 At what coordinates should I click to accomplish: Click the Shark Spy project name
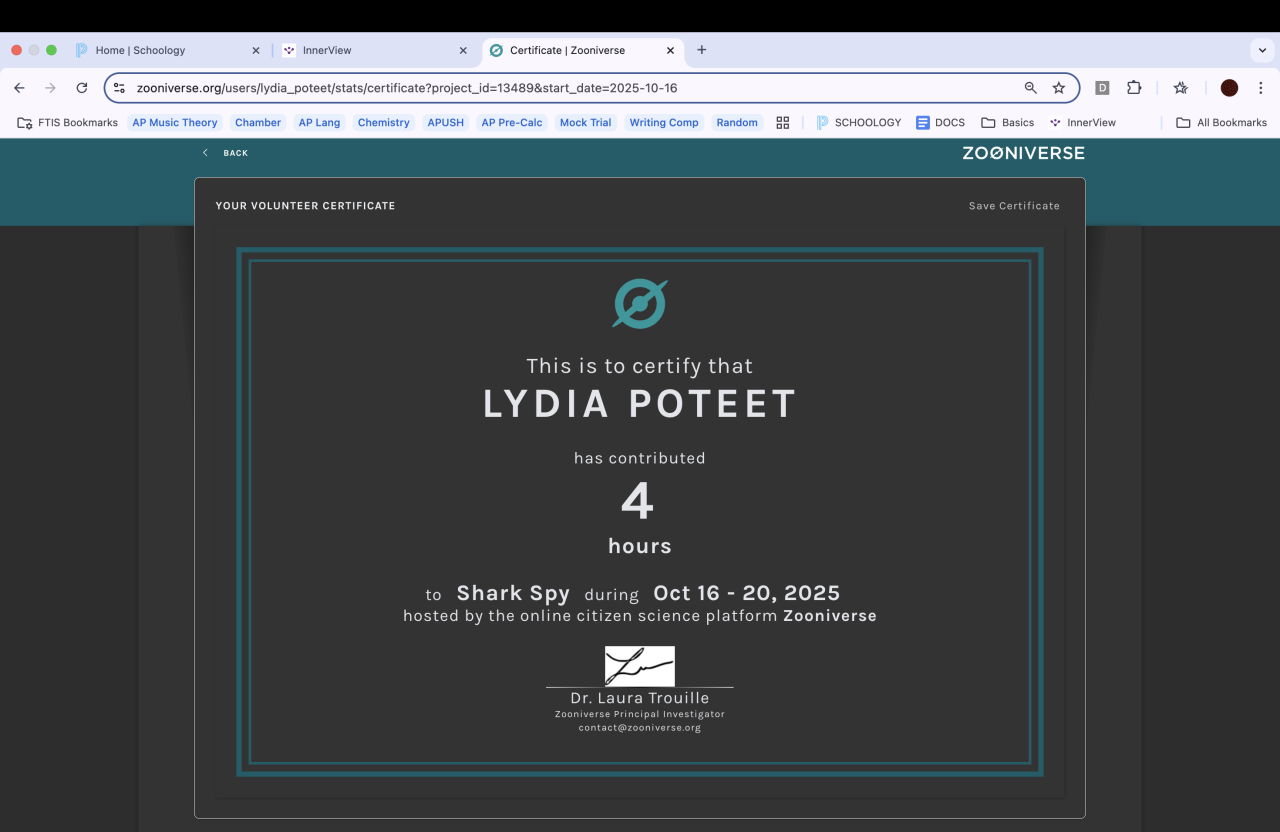(x=513, y=593)
